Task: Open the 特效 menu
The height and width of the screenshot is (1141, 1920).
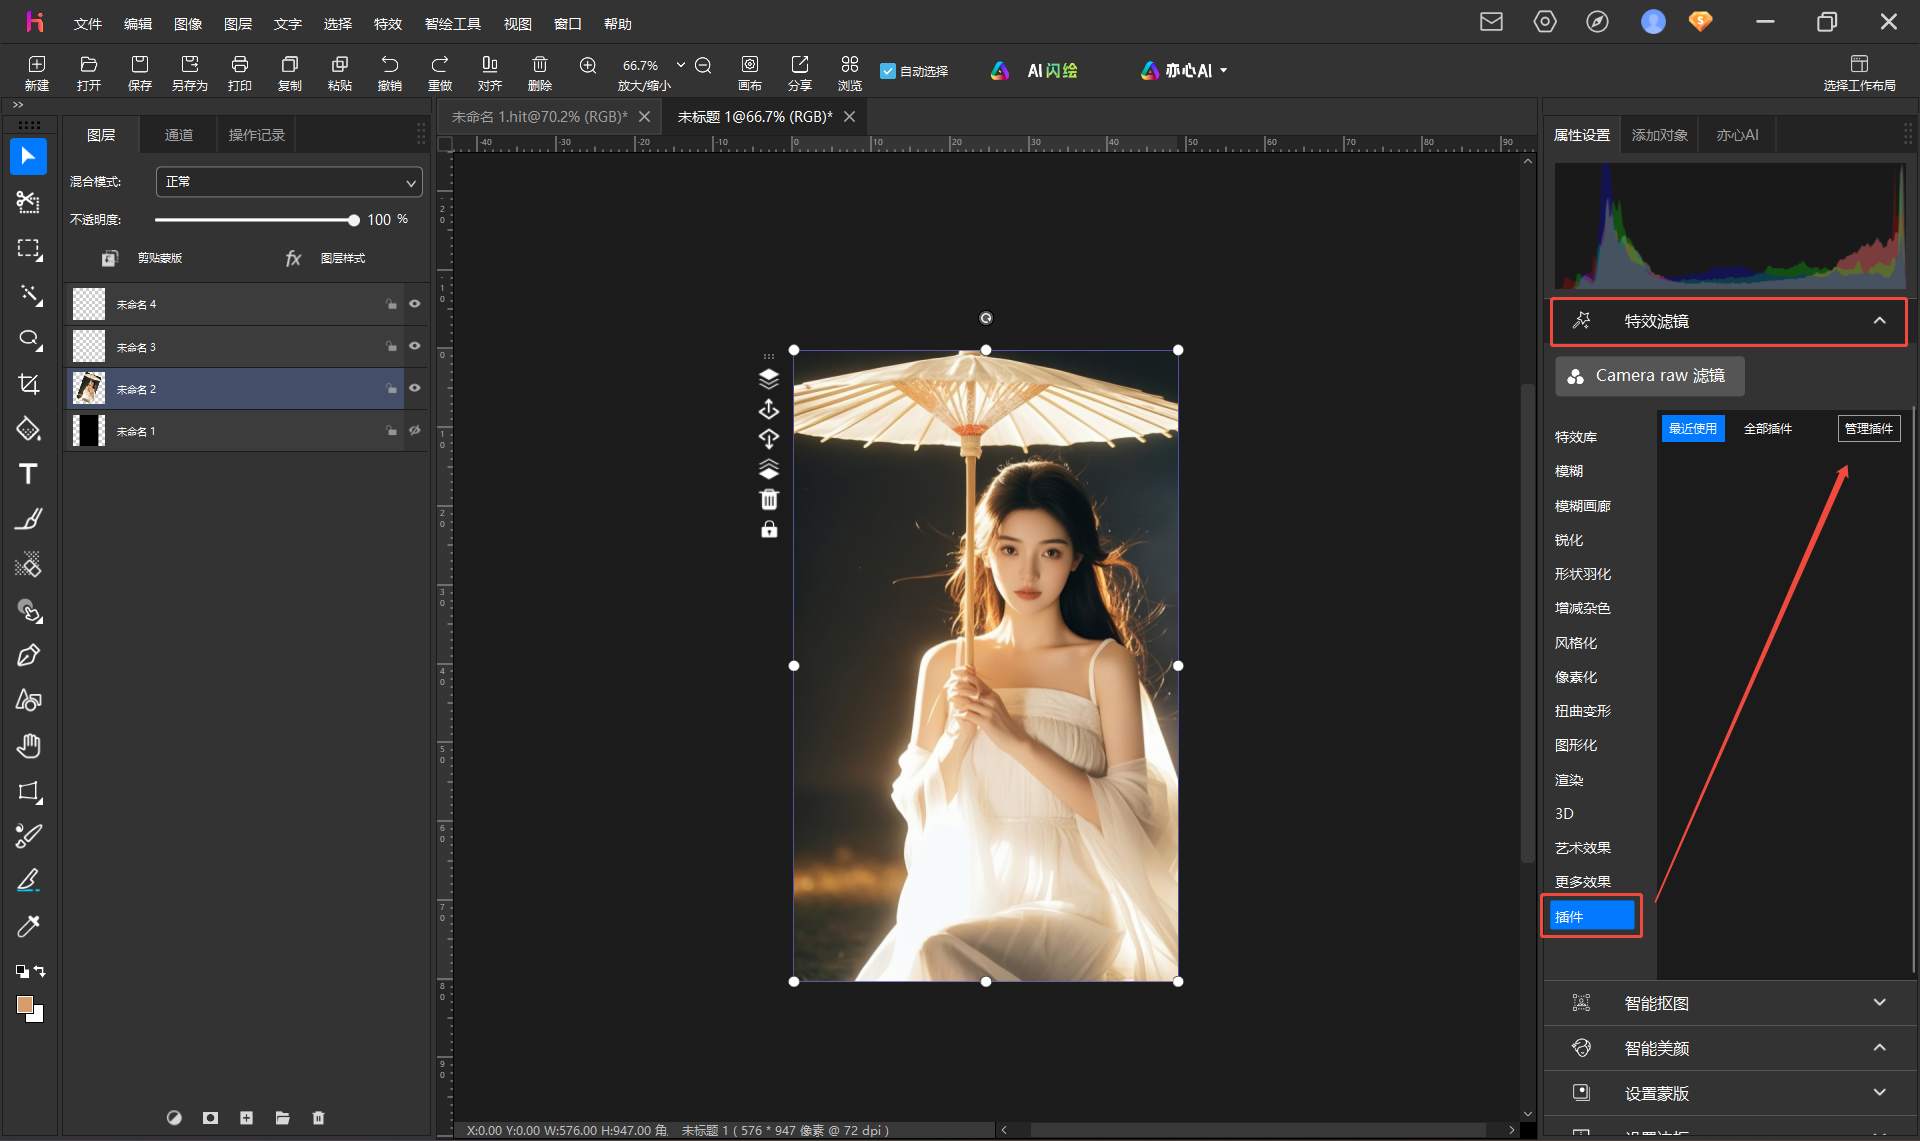Action: tap(388, 24)
